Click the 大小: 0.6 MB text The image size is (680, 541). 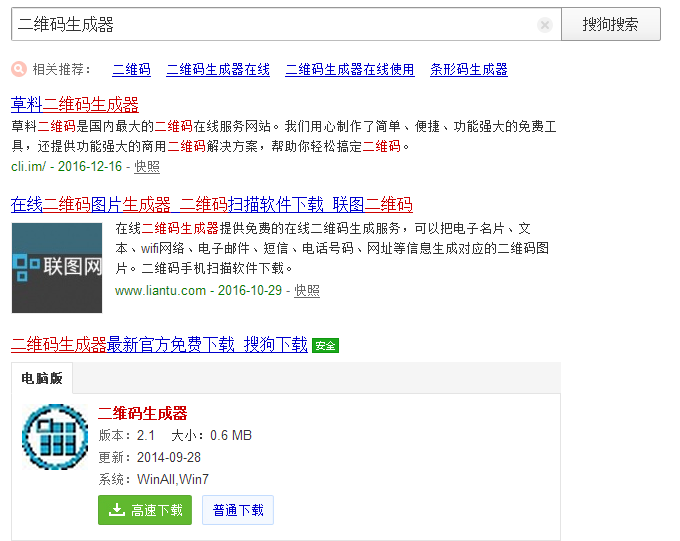coord(212,435)
